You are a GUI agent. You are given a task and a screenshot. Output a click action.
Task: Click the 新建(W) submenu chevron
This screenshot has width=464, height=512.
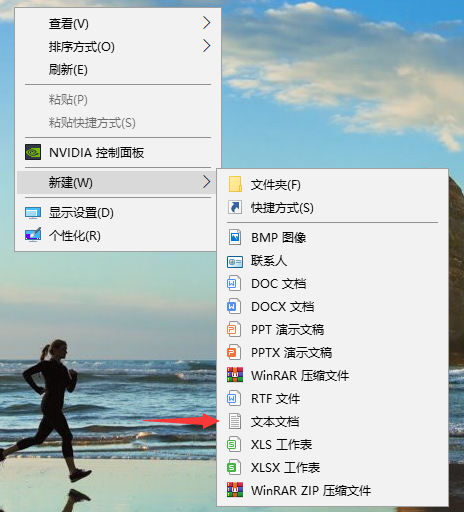[207, 182]
